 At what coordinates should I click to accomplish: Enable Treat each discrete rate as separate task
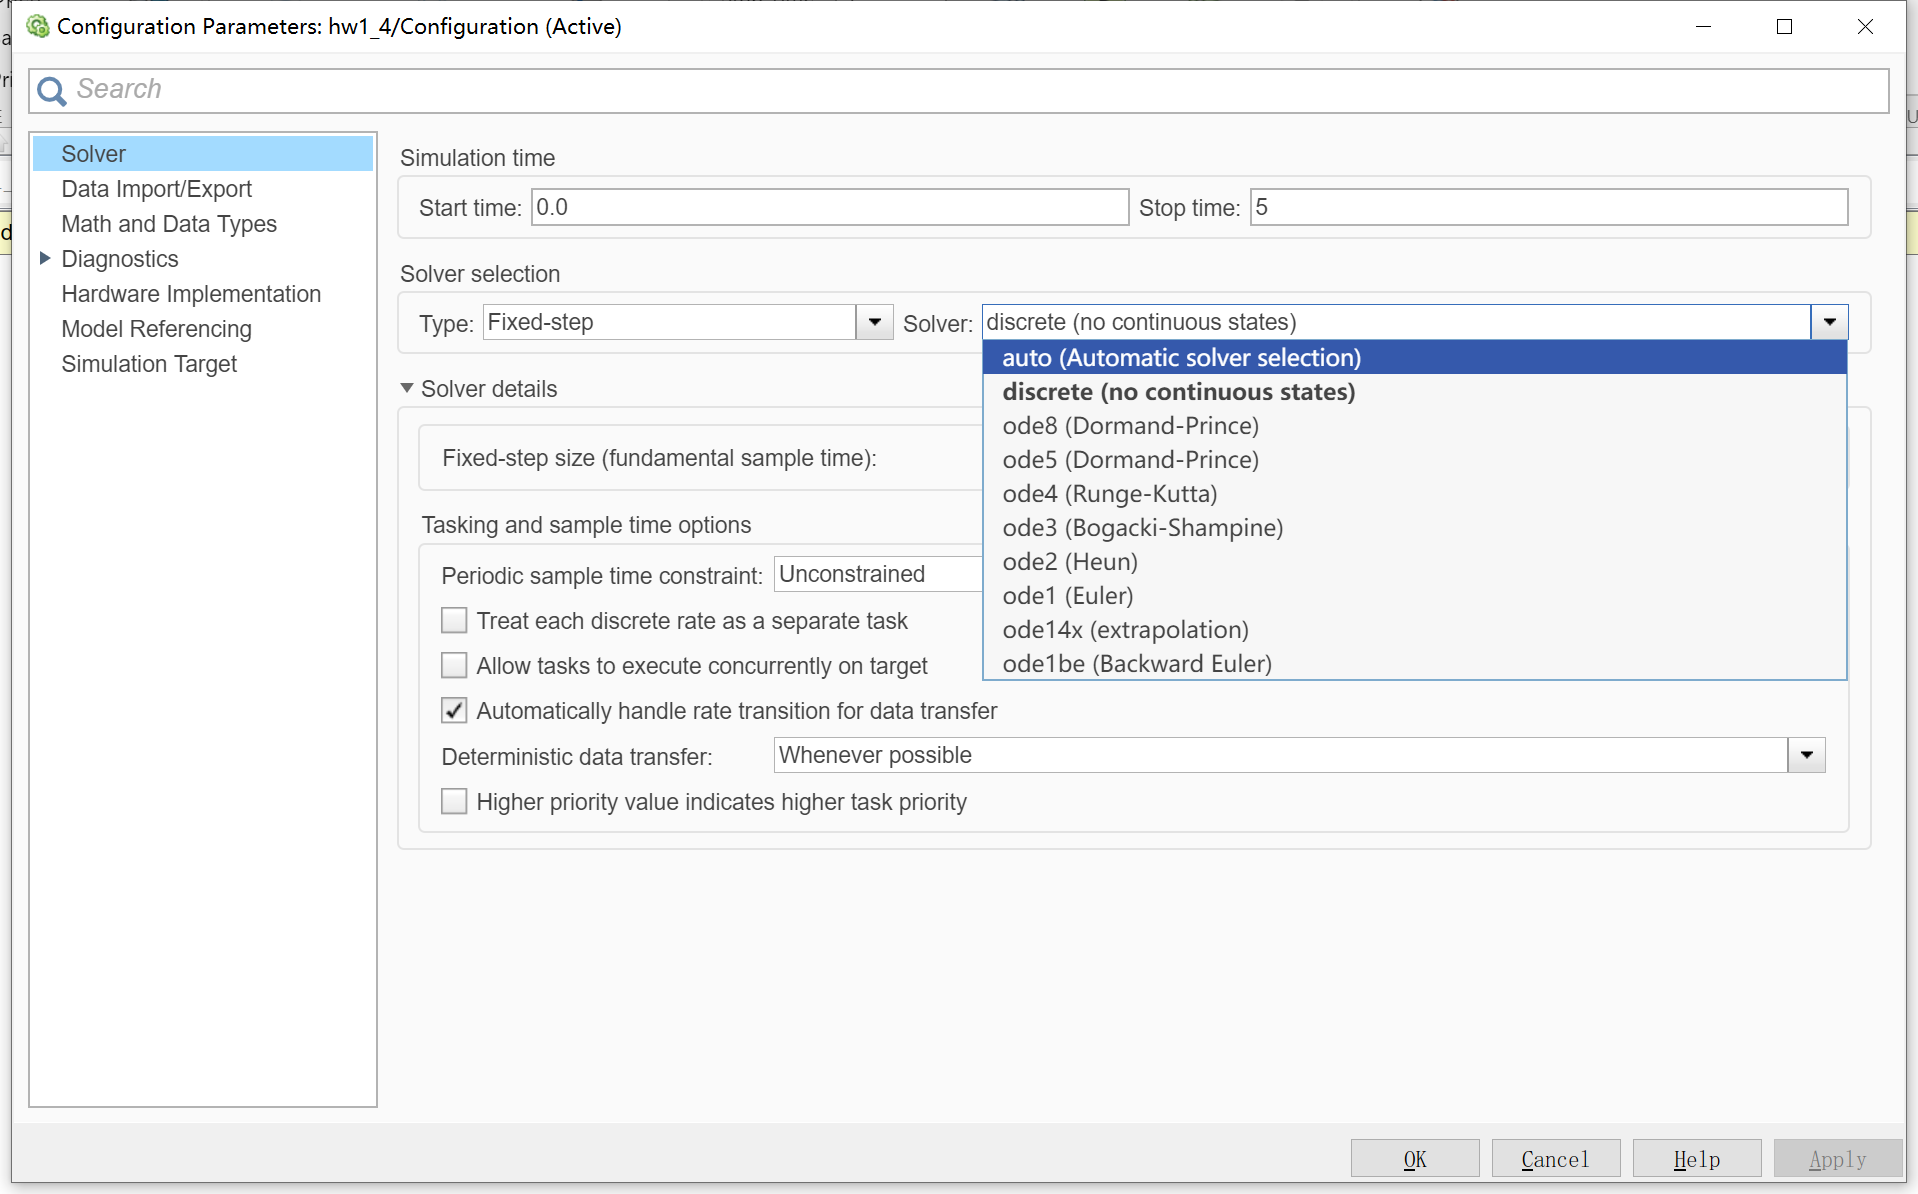click(454, 621)
